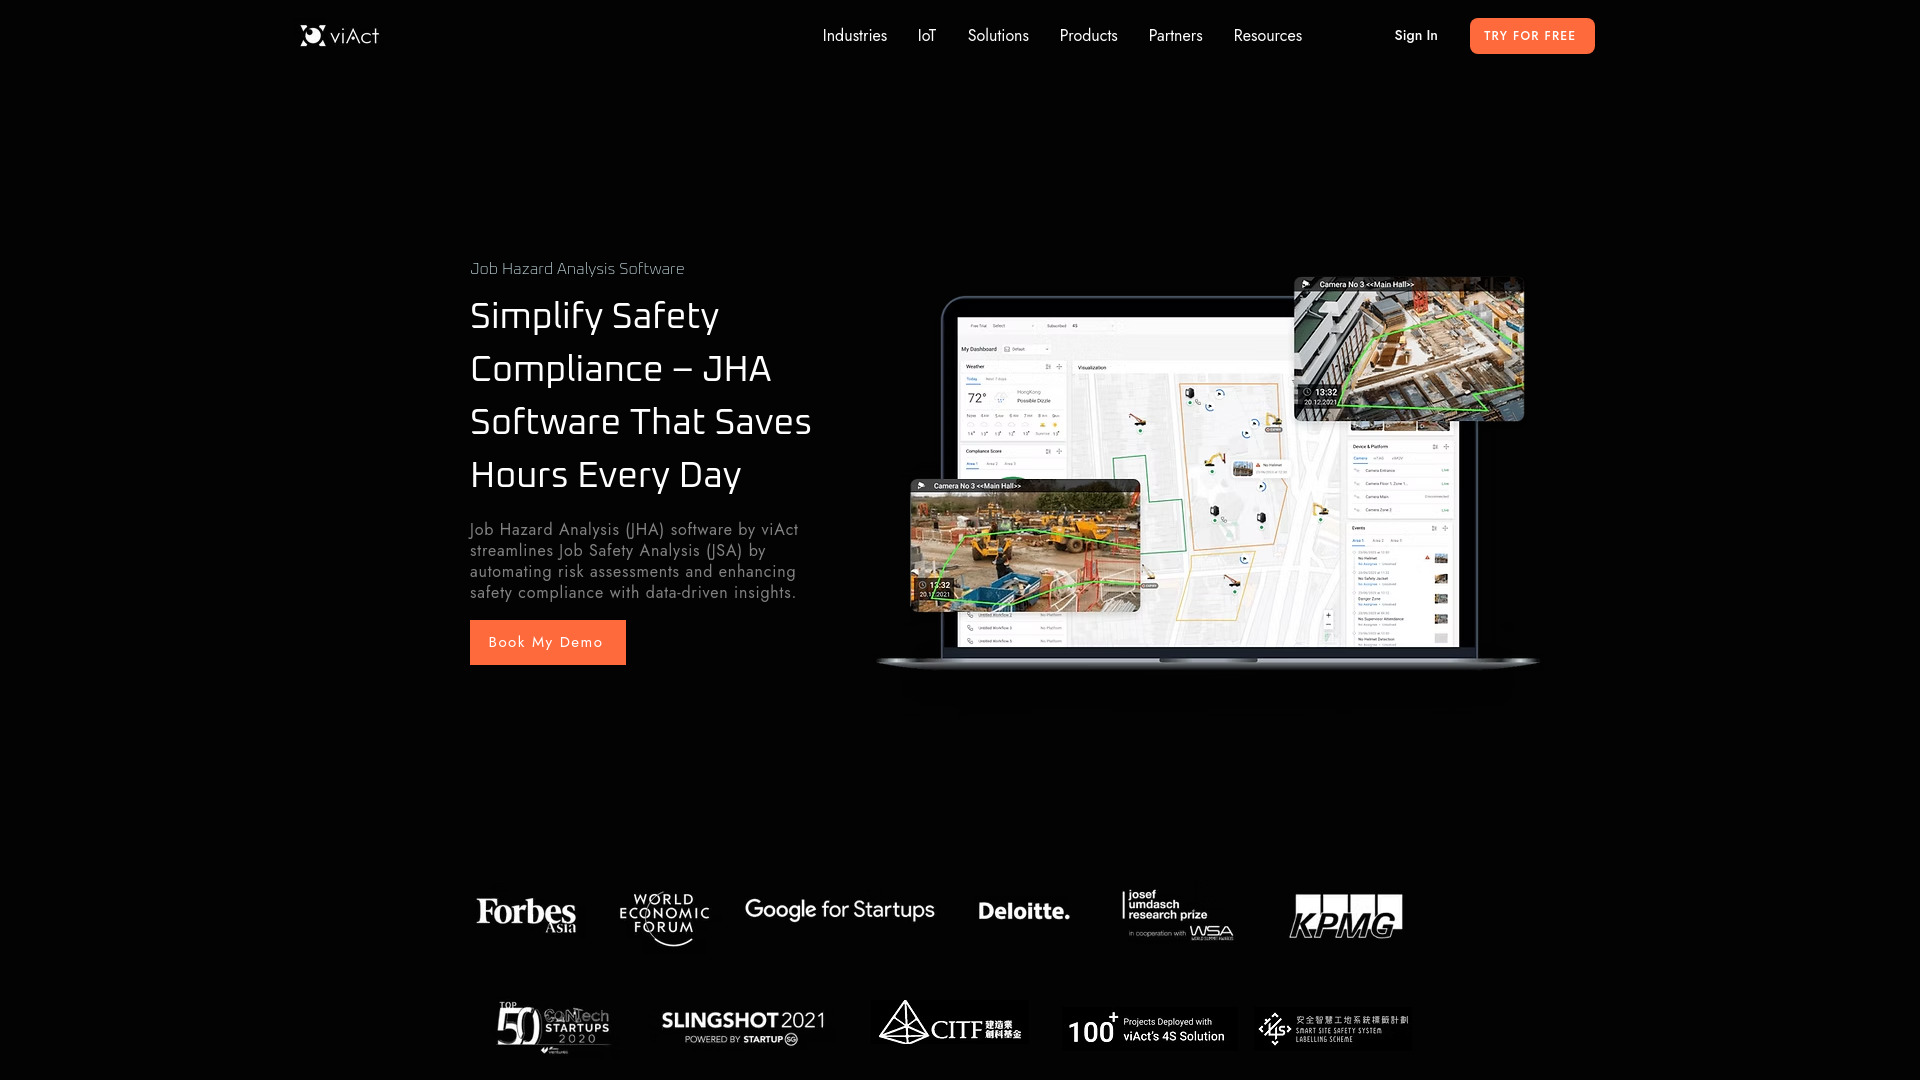This screenshot has height=1080, width=1920.
Task: Expand the Resources navigation dropdown
Action: tap(1267, 36)
